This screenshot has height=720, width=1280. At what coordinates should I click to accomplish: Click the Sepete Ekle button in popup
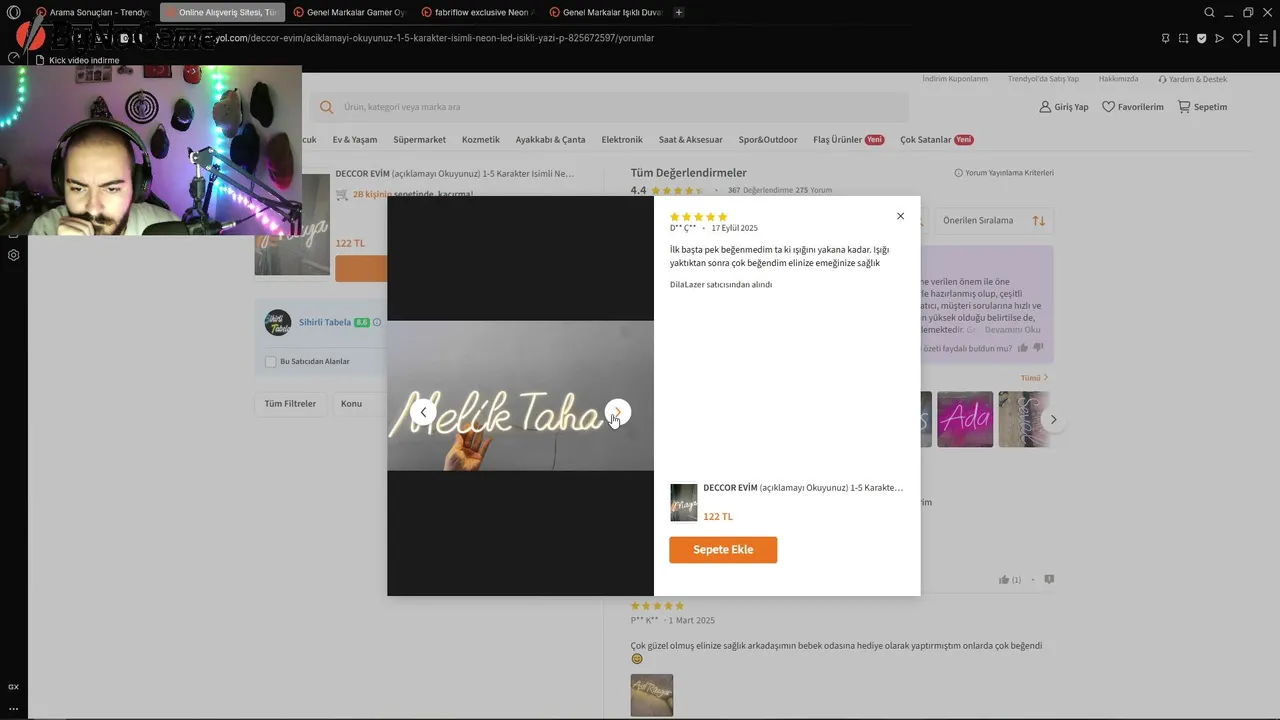pyautogui.click(x=723, y=550)
